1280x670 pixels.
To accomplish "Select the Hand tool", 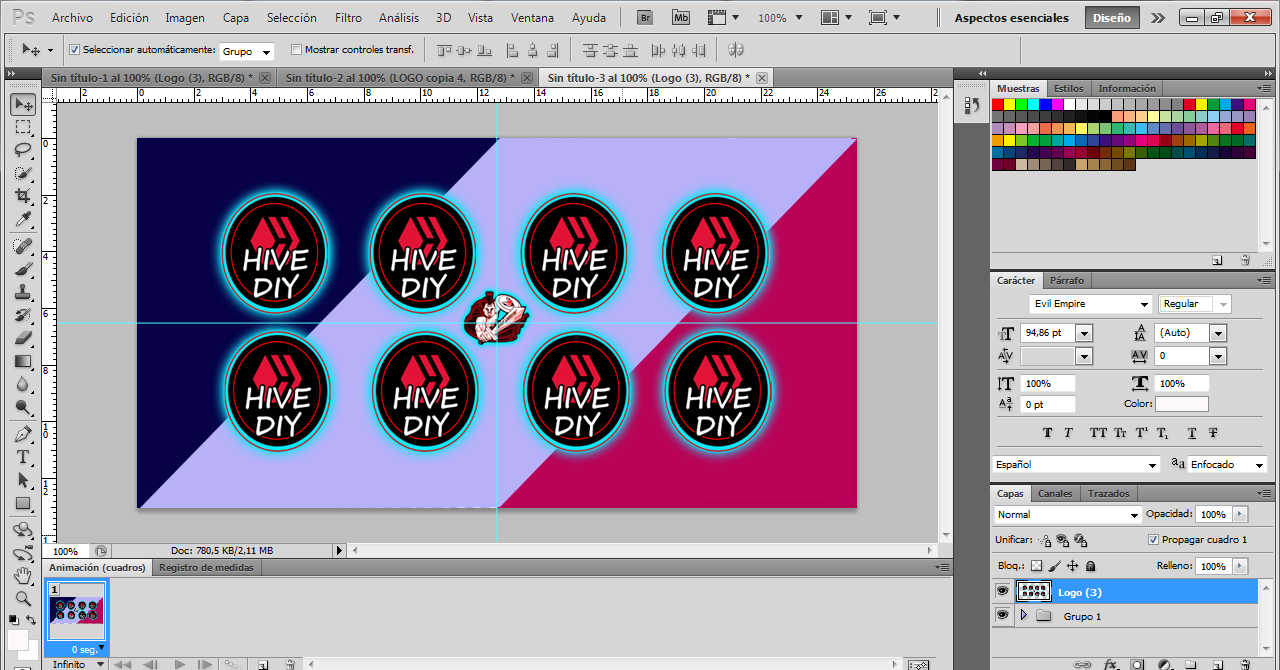I will [x=23, y=576].
